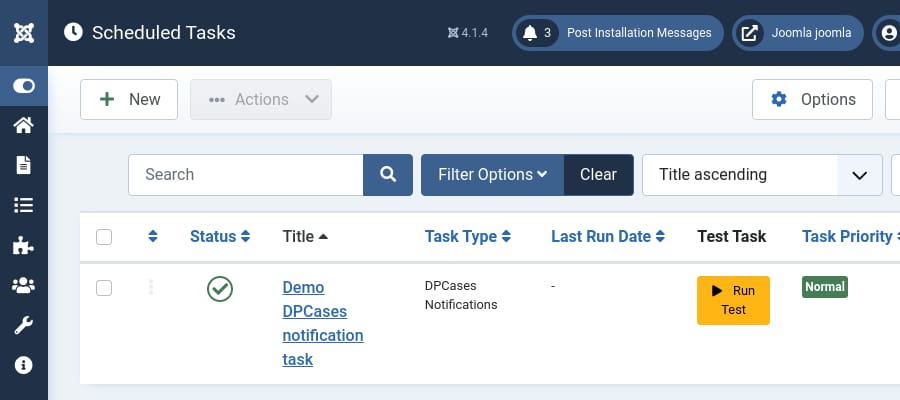Run Test for the Demo task
Screen dimensions: 900x400
point(734,300)
